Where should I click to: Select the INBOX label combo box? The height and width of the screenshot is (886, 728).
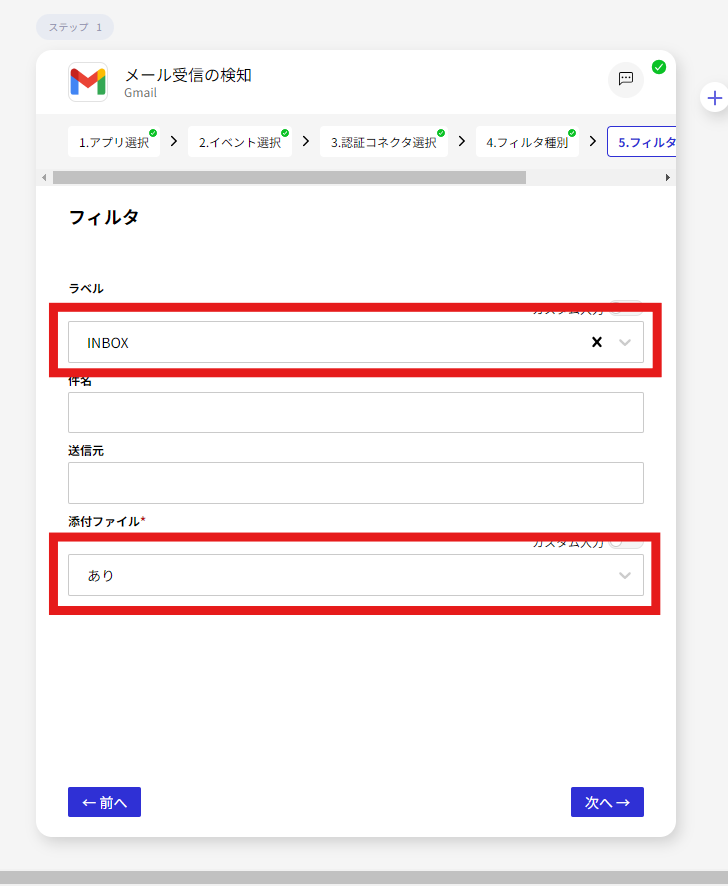click(x=356, y=342)
